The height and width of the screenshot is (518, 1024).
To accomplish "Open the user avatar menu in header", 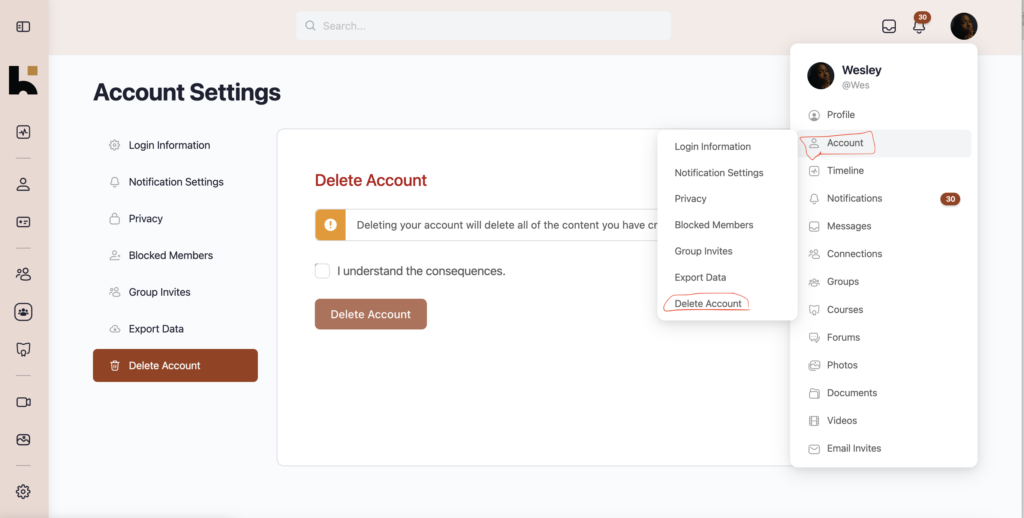I will click(963, 26).
